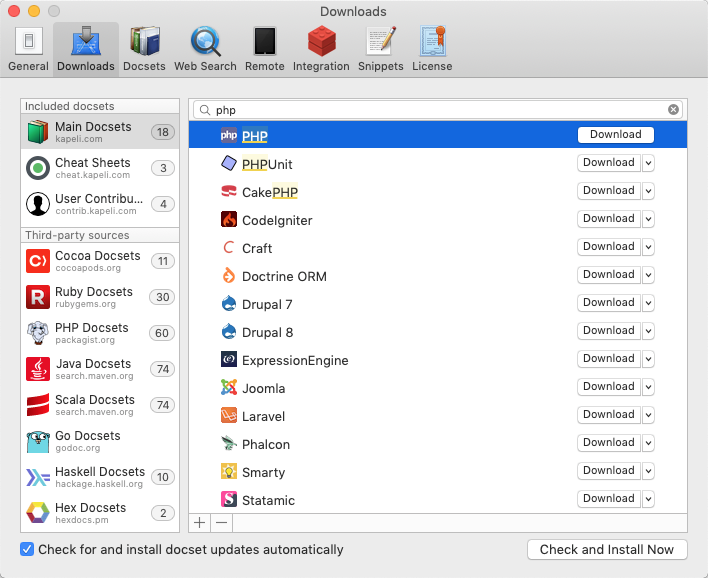Select the Downloads toolbar tab
The height and width of the screenshot is (578, 708).
(x=86, y=50)
